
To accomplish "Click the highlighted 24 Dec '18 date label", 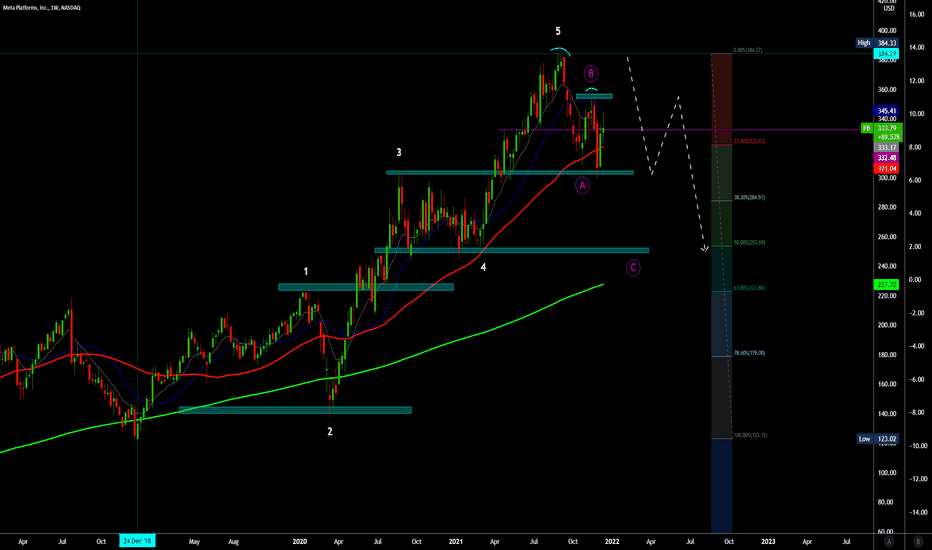I will (x=137, y=541).
